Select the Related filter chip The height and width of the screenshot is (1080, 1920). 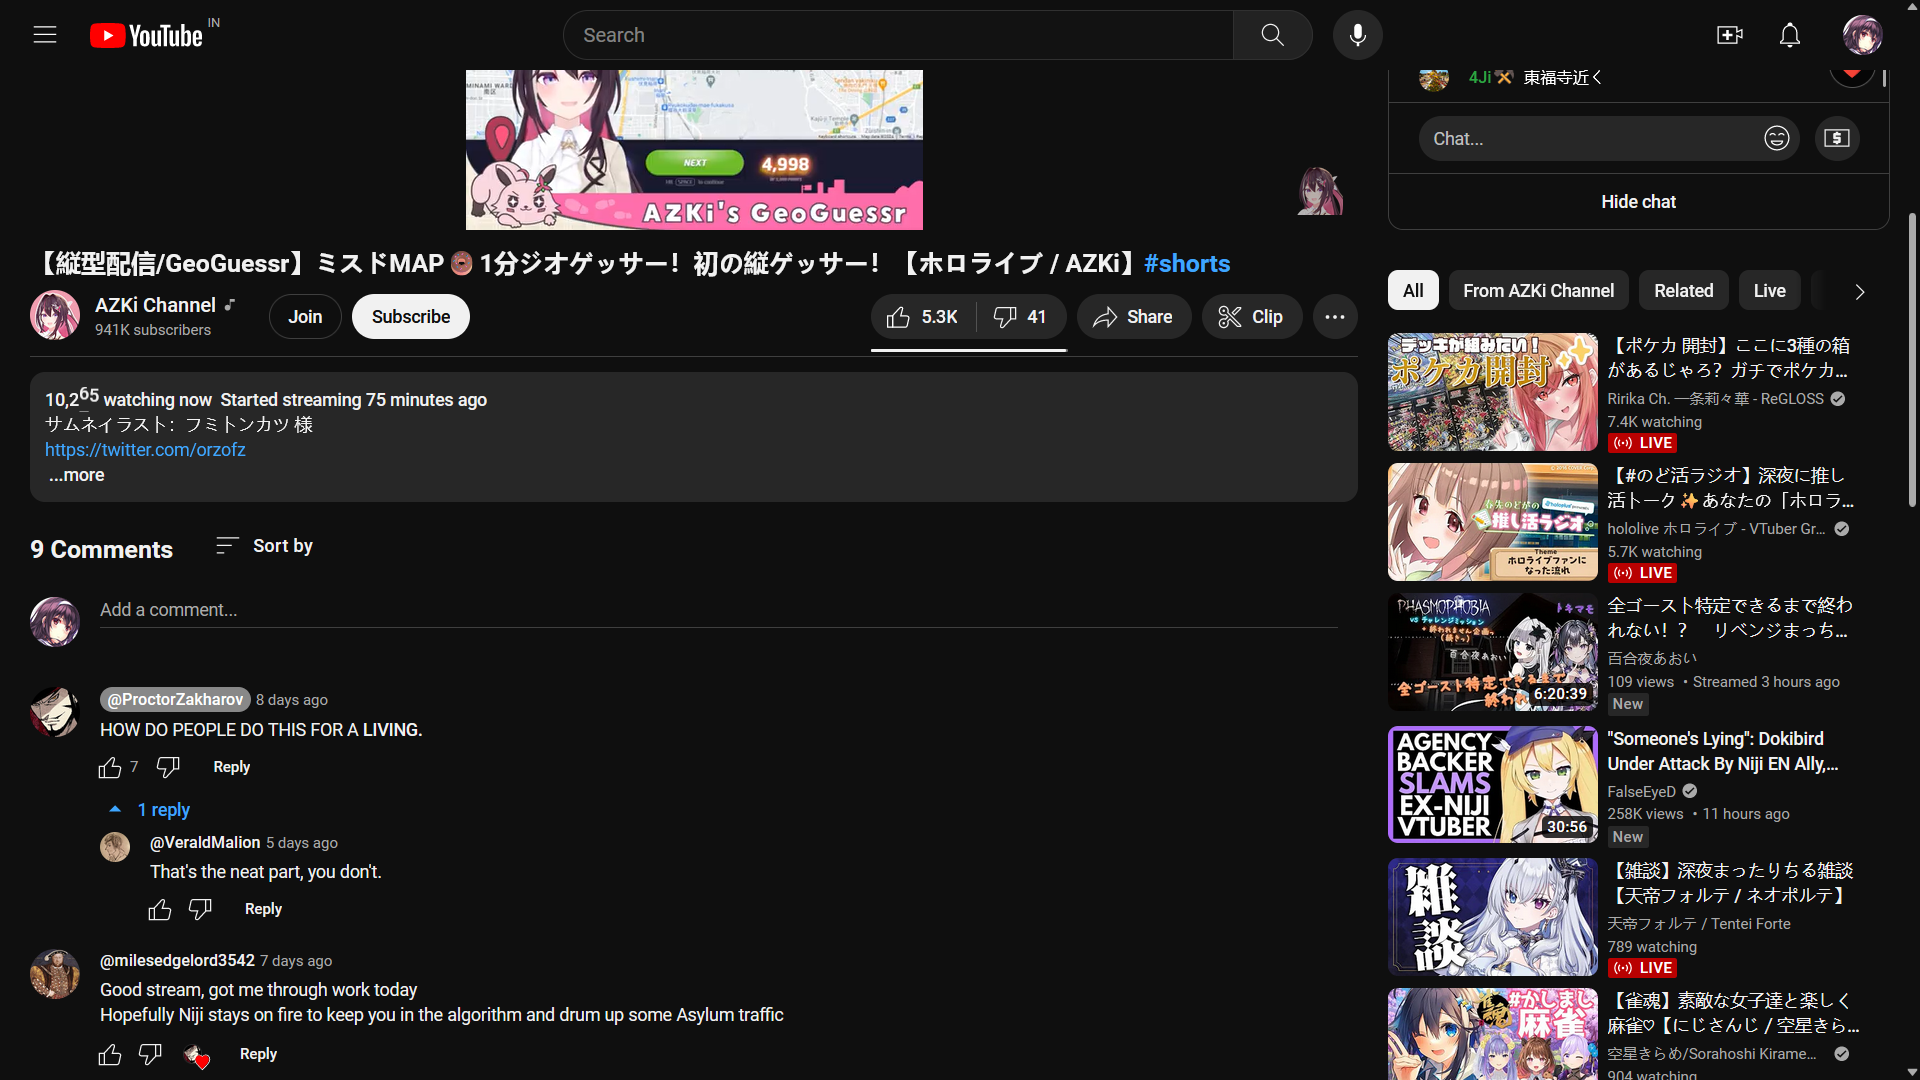(1683, 291)
